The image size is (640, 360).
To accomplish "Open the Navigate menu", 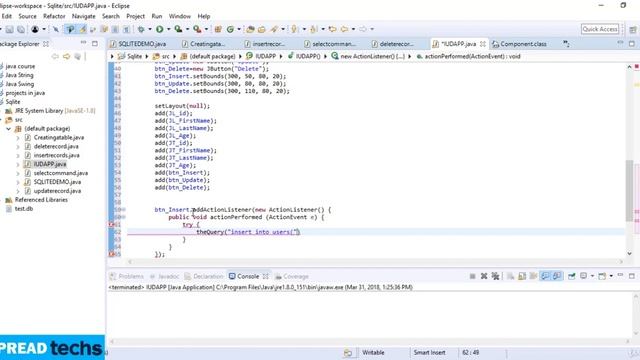I will tap(84, 16).
